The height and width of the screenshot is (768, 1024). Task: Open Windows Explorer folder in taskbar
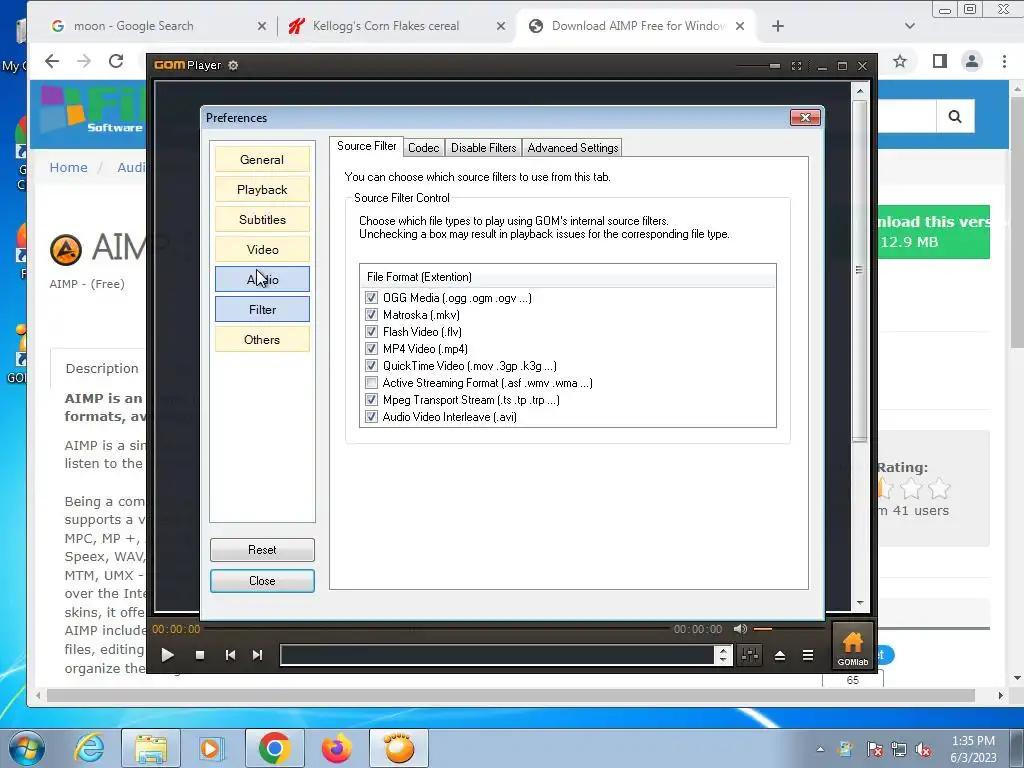coord(151,748)
